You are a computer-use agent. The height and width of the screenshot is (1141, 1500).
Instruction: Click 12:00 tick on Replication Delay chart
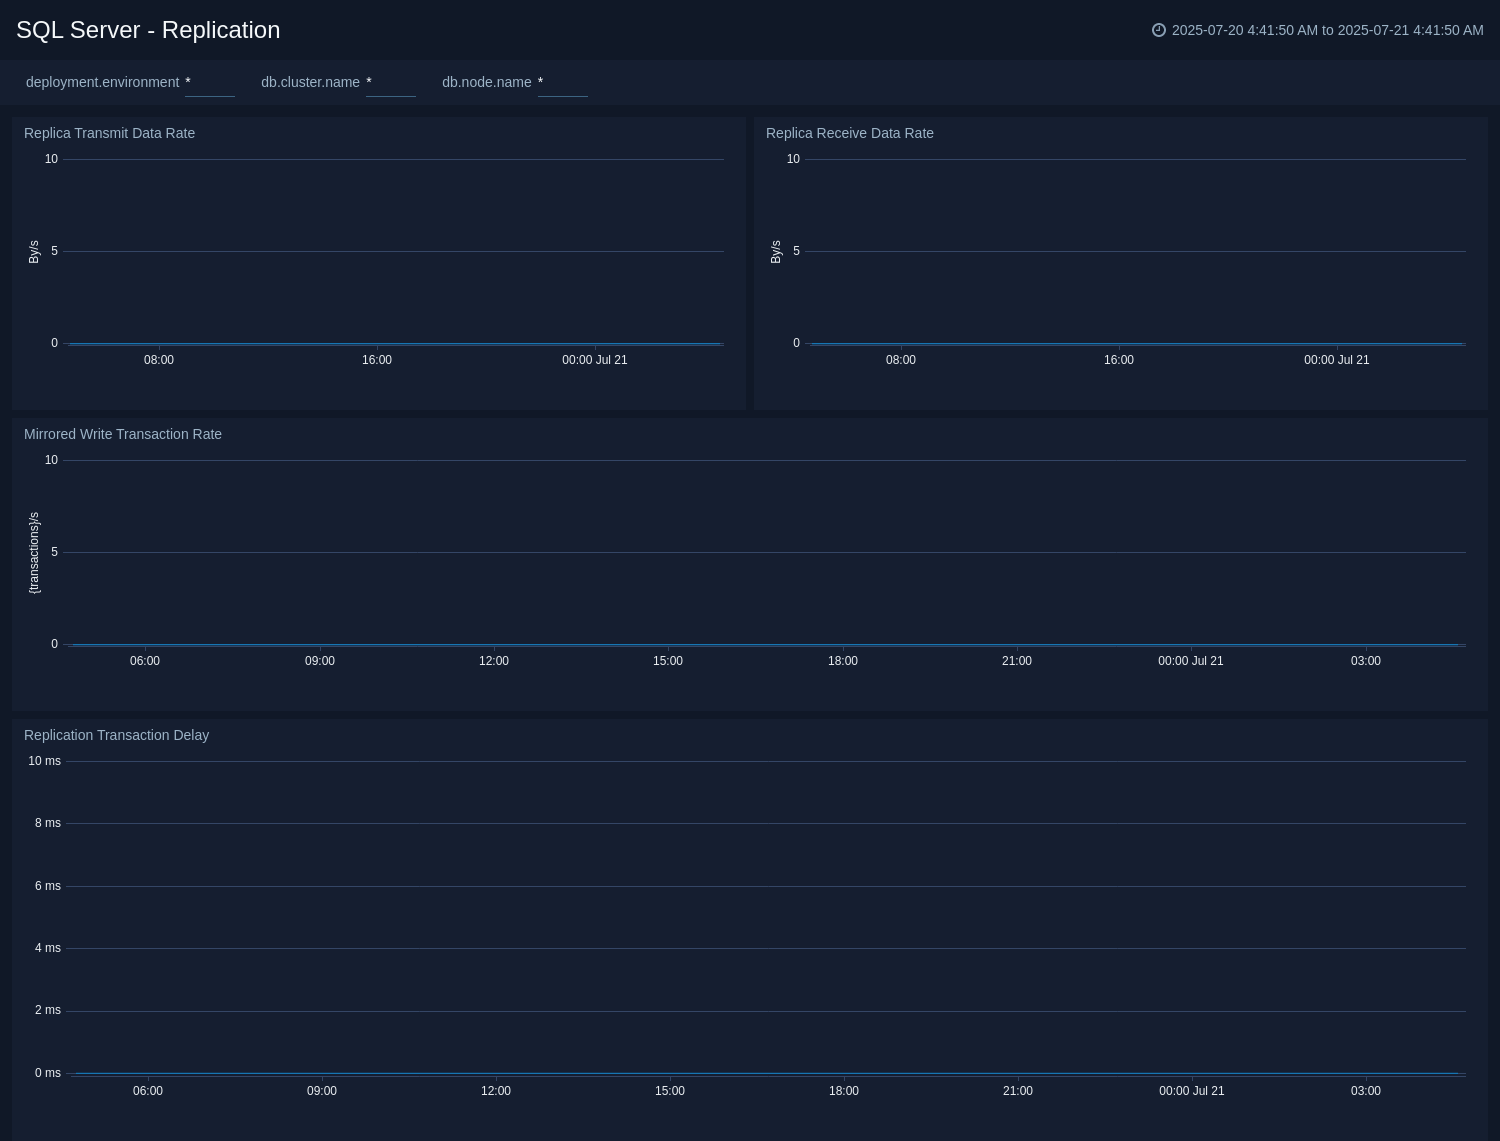[x=496, y=1091]
